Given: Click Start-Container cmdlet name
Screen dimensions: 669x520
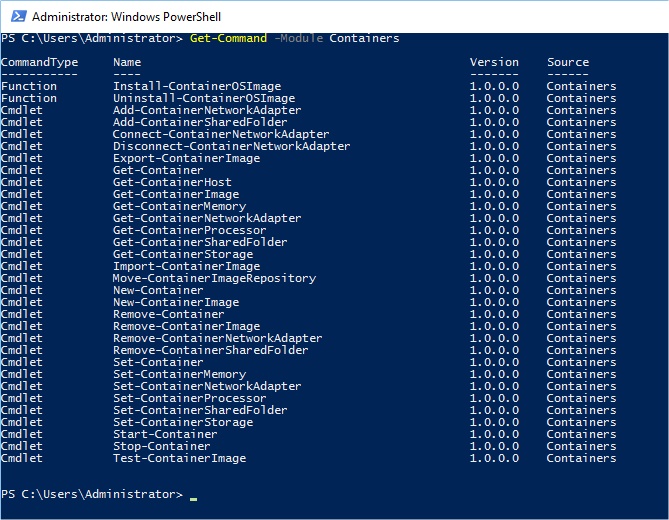Looking at the screenshot, I should click(165, 434).
